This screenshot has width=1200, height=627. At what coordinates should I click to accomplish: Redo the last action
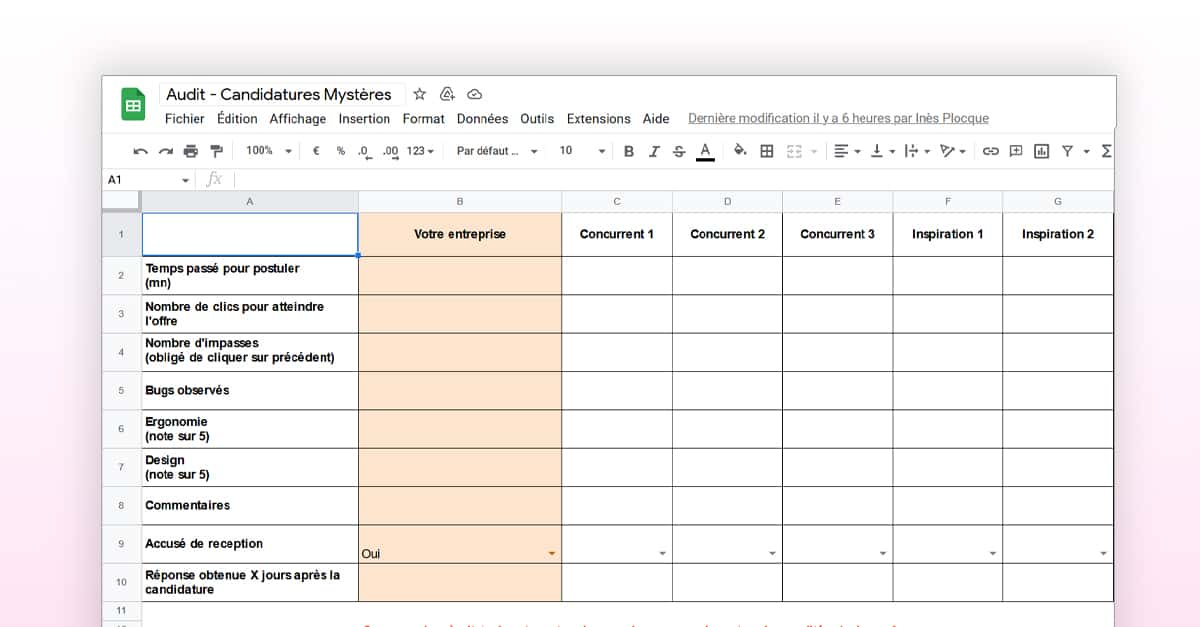(165, 151)
